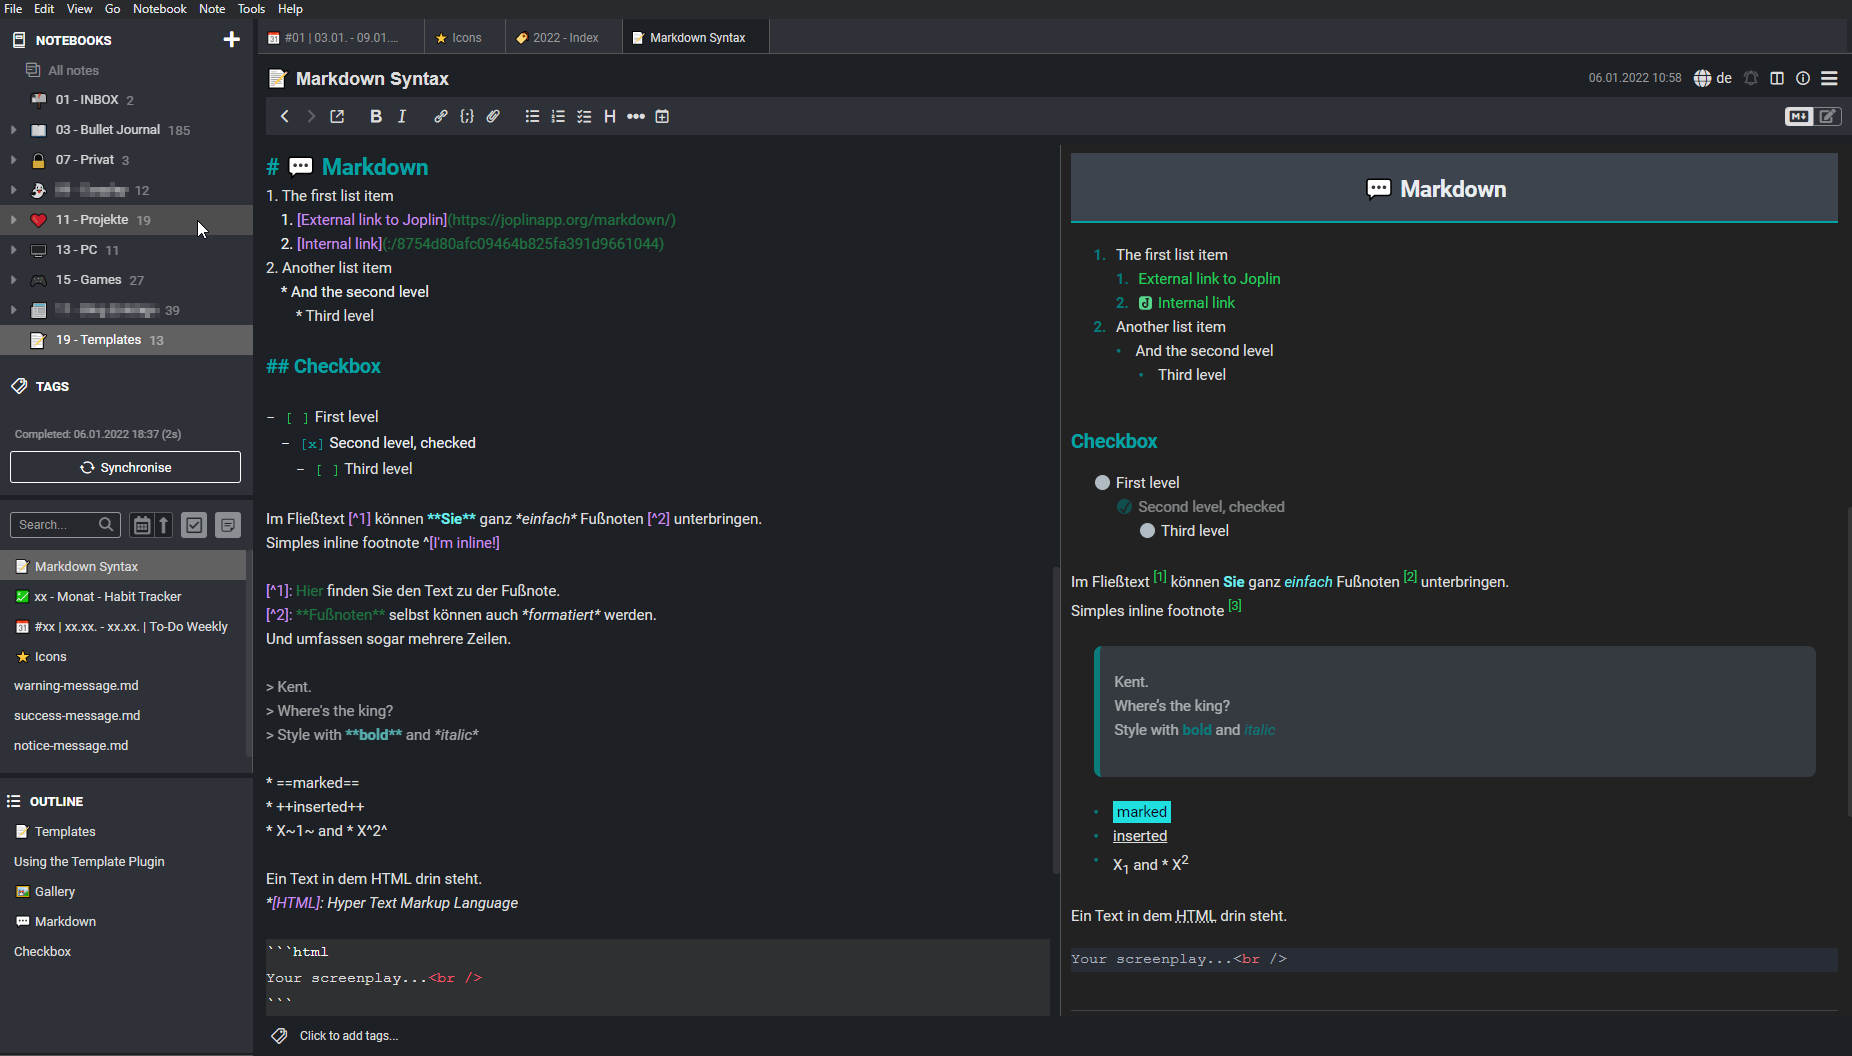
Task: Go back with the left arrow icon
Action: click(x=285, y=117)
